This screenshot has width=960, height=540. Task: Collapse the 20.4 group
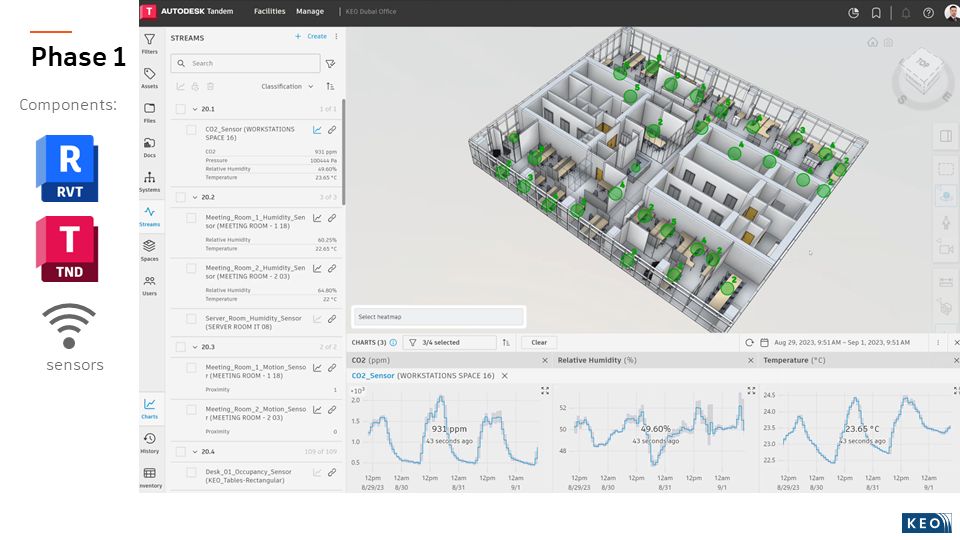tap(195, 452)
